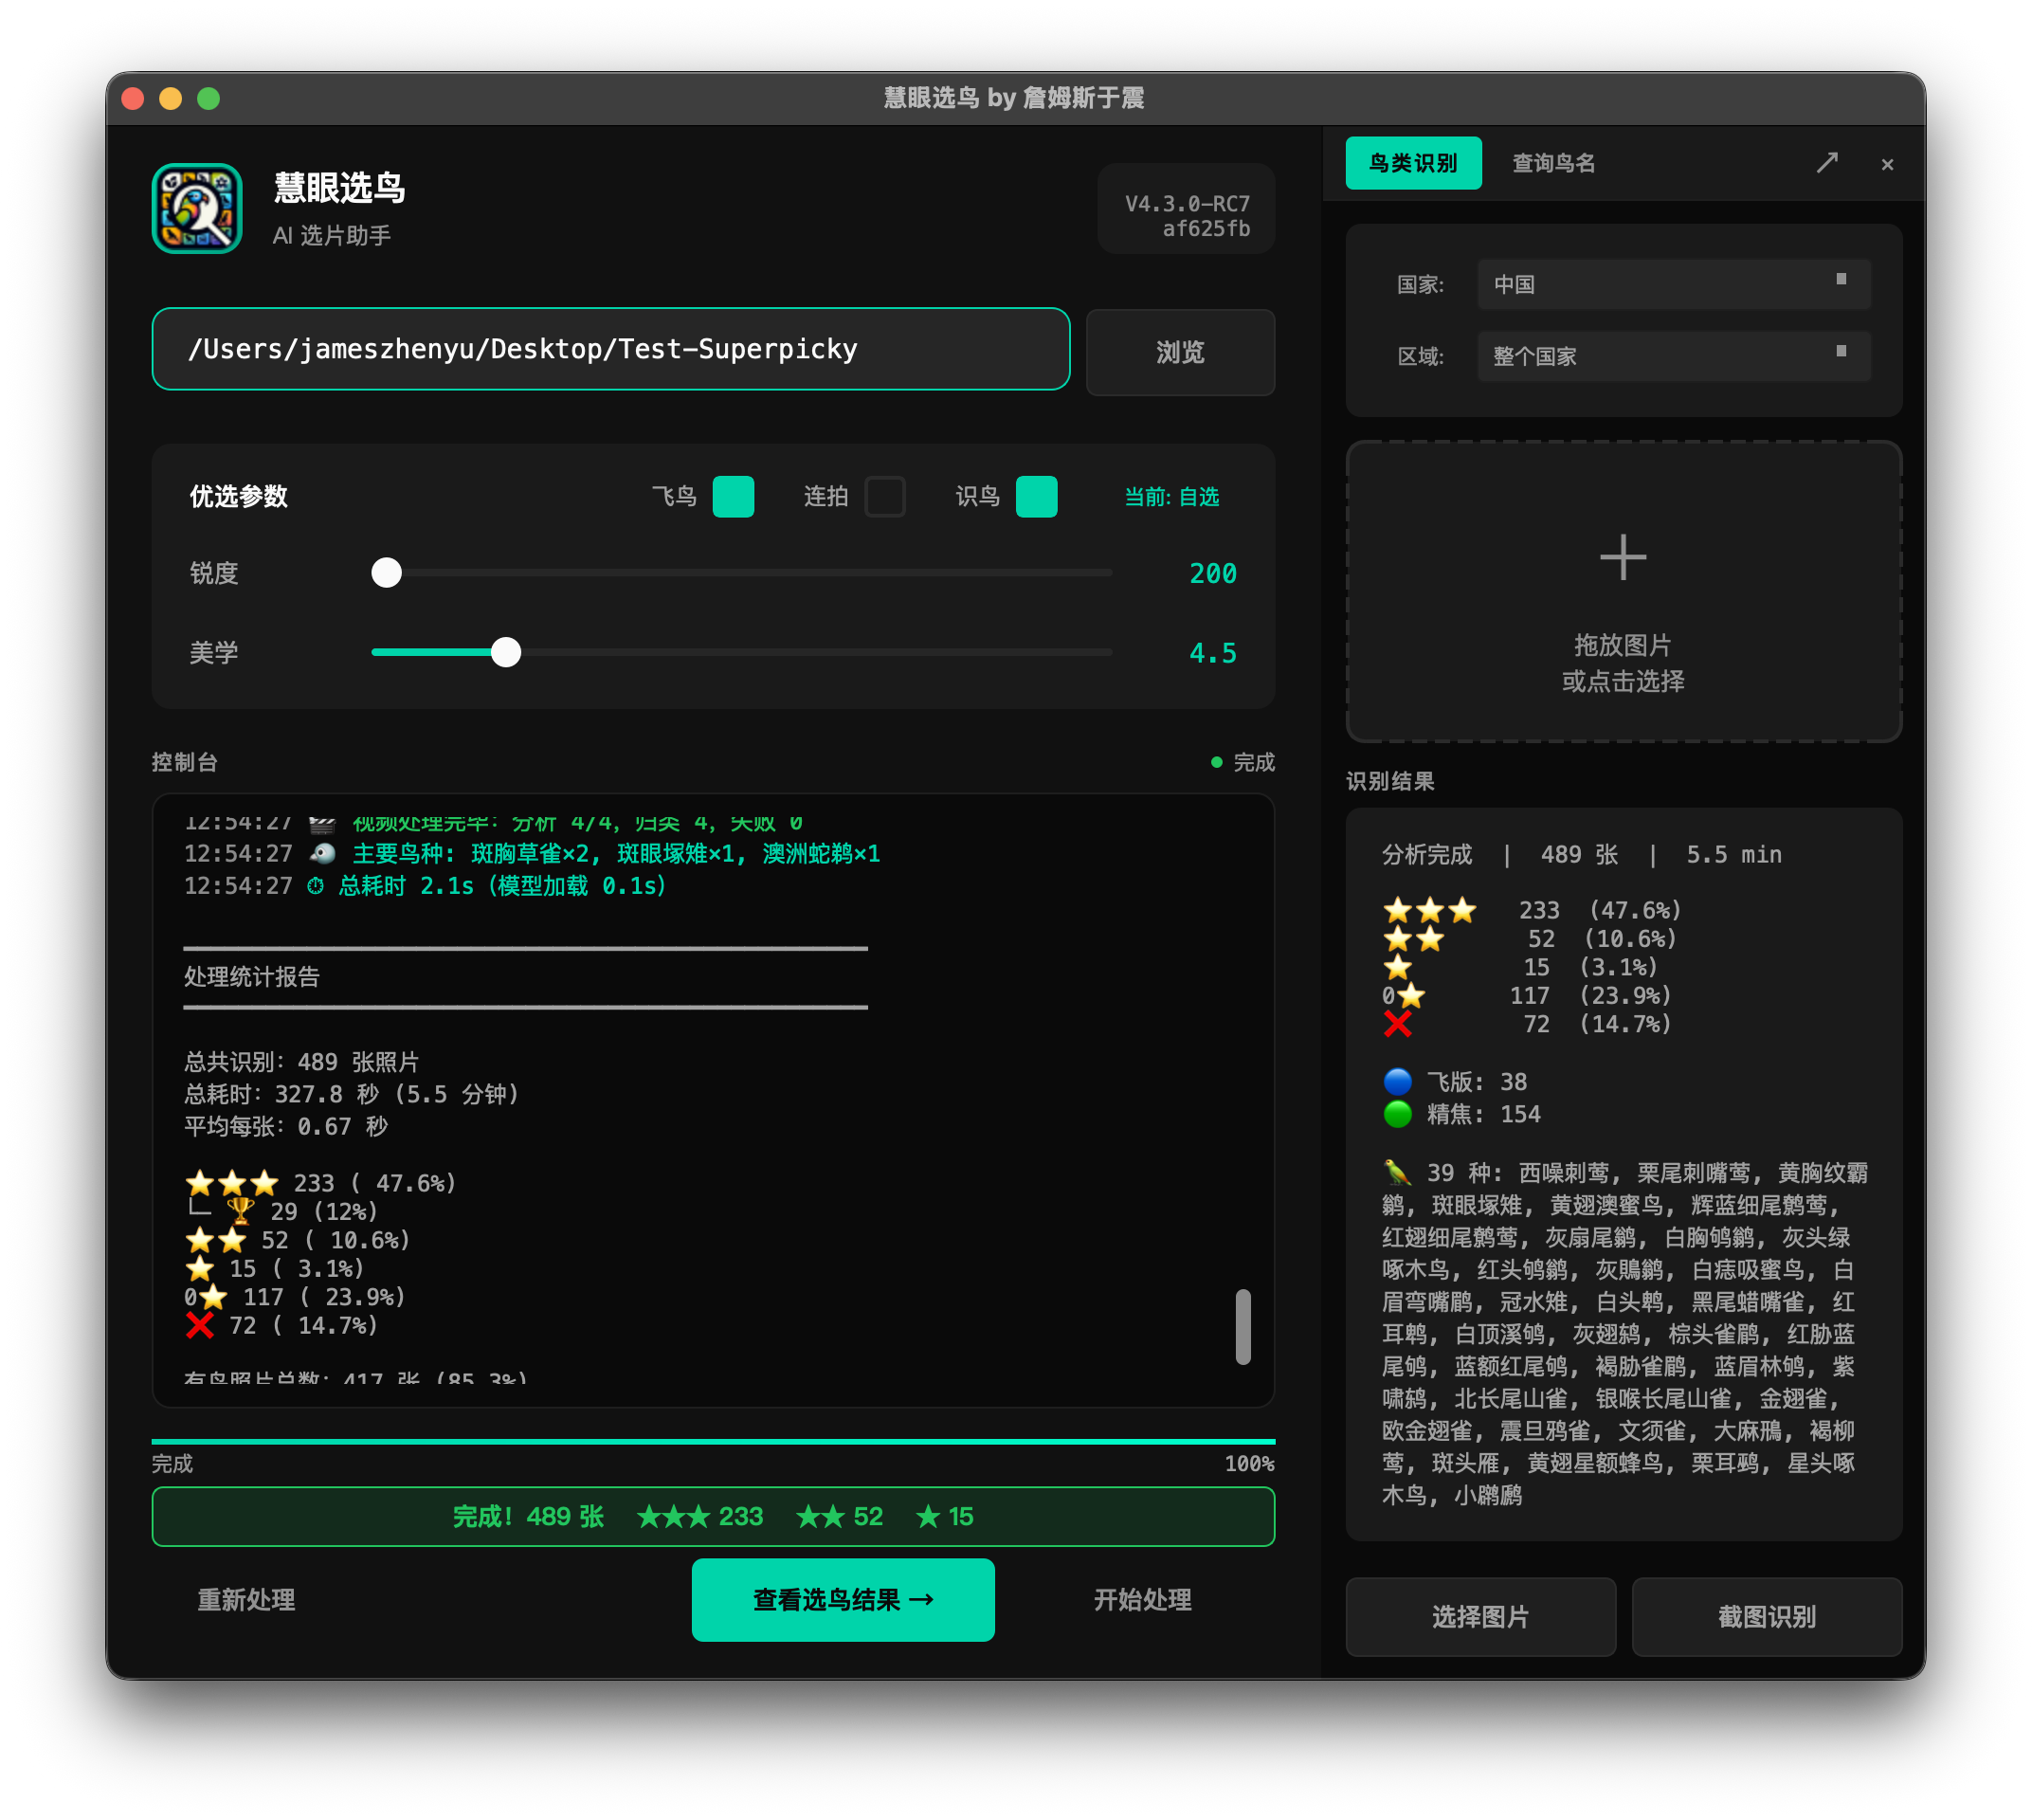The width and height of the screenshot is (2032, 1820).
Task: Click the 查看选鸟结果 button
Action: tap(842, 1599)
